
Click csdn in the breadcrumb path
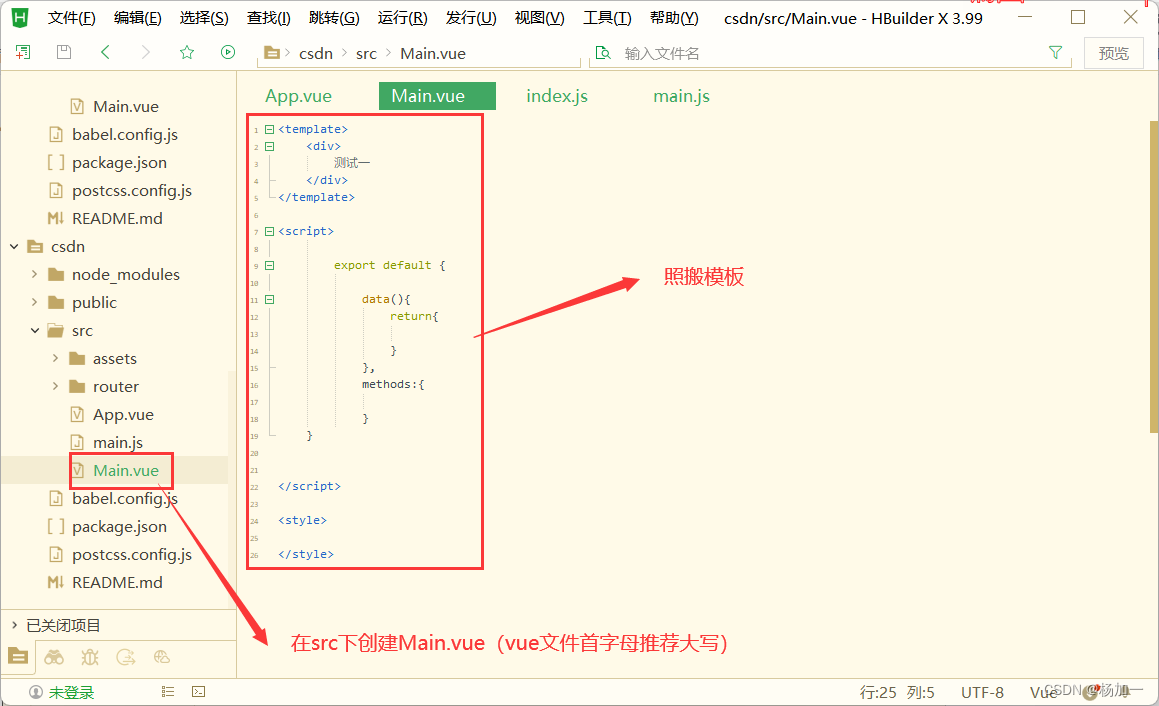click(x=316, y=53)
